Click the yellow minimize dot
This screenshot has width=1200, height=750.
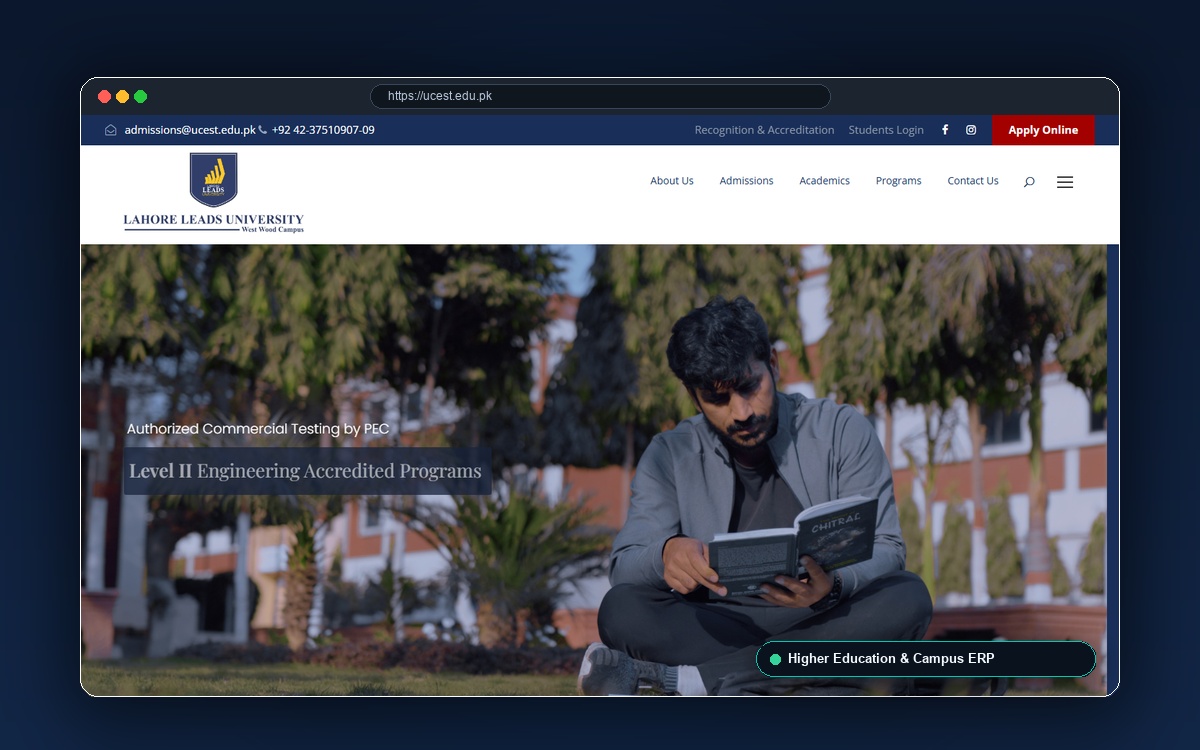[x=122, y=96]
